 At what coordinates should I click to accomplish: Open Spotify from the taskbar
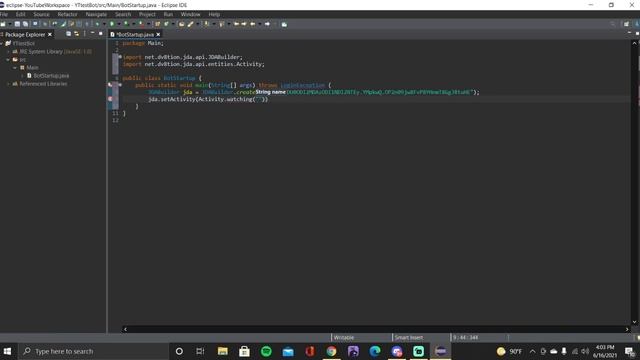(x=266, y=351)
